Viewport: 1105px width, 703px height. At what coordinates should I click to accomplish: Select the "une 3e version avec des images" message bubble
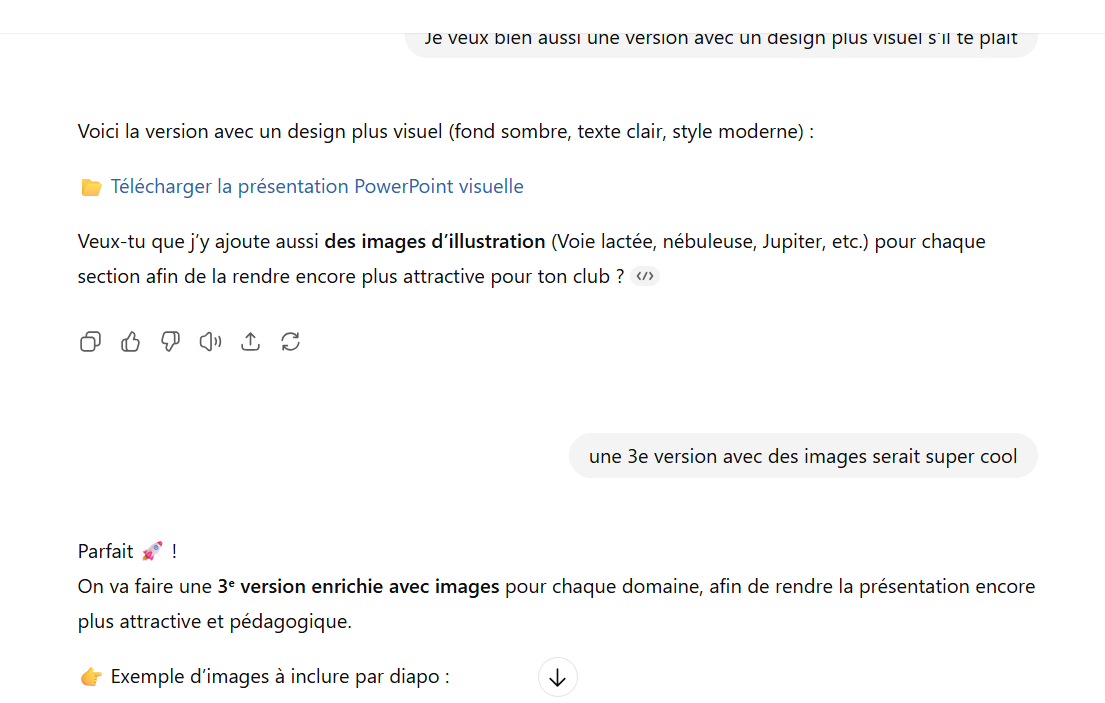tap(803, 457)
